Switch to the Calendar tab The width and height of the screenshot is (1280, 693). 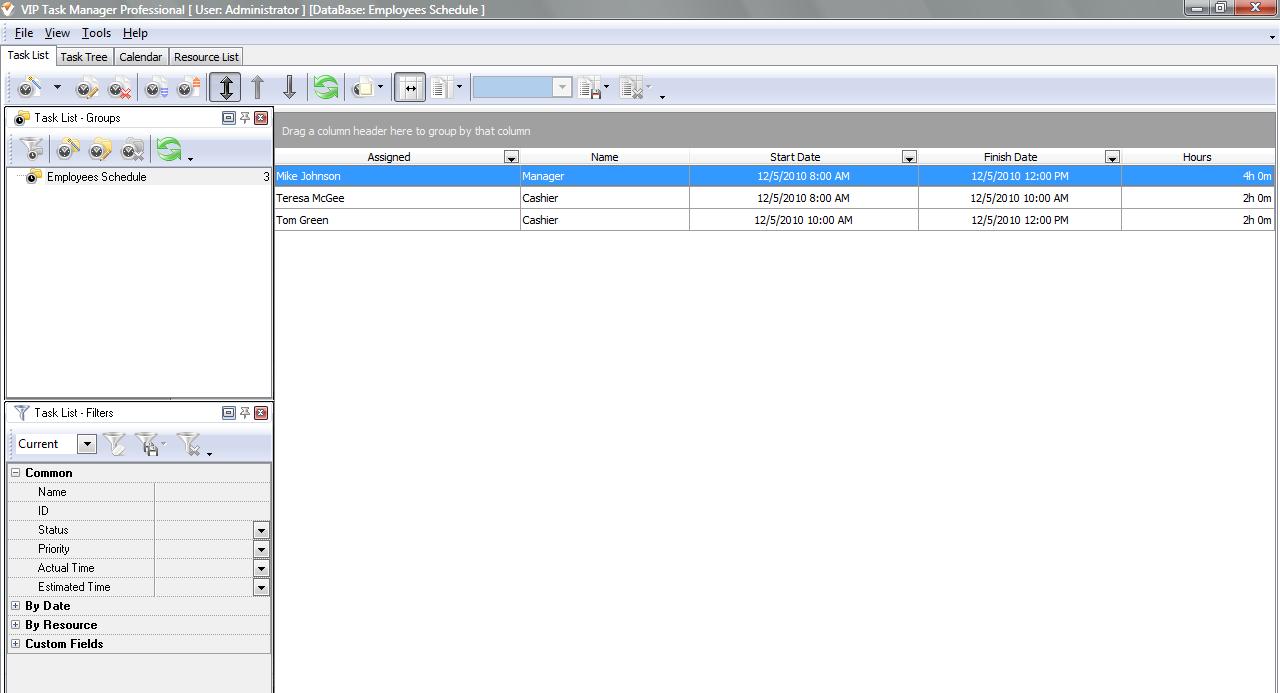[x=140, y=57]
